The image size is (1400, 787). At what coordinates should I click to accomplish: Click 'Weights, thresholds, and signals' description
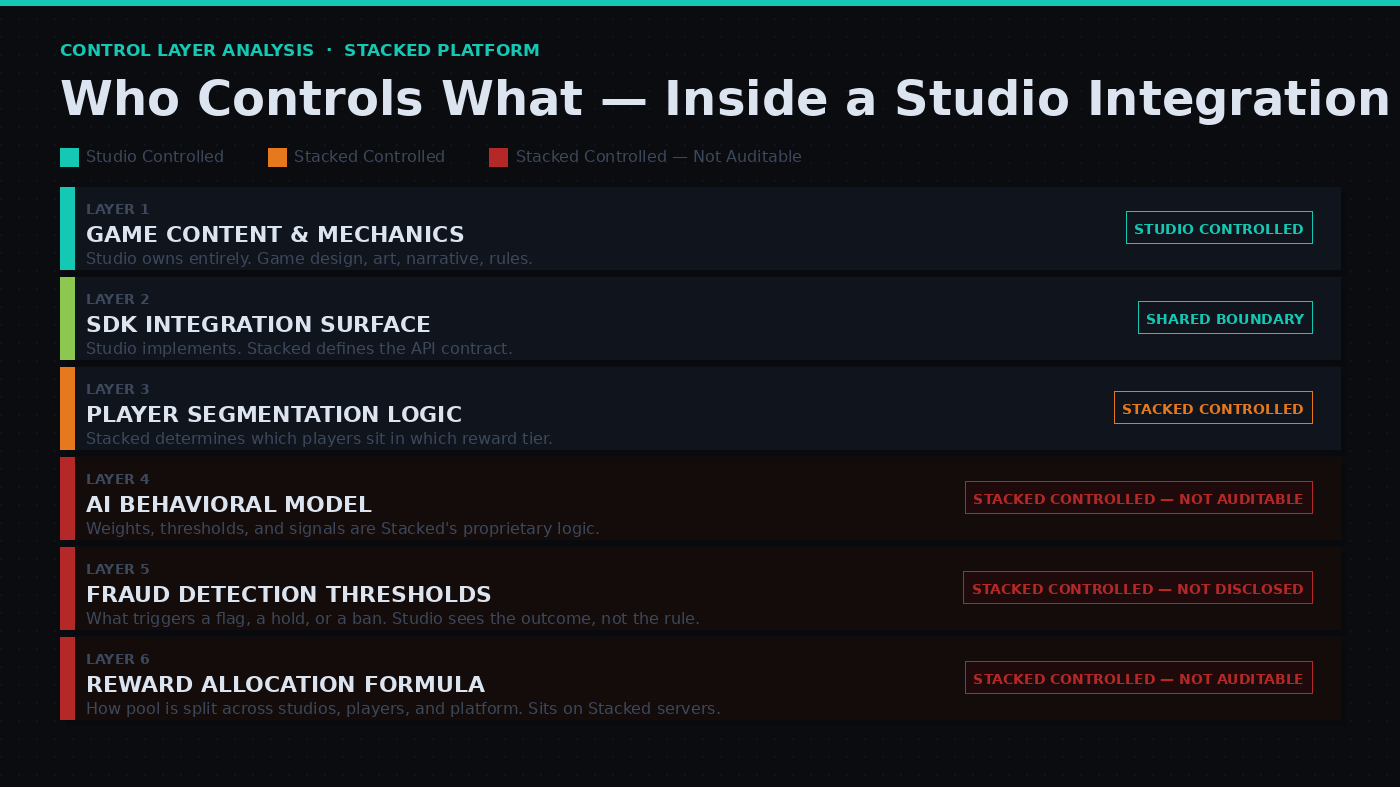pyautogui.click(x=343, y=529)
